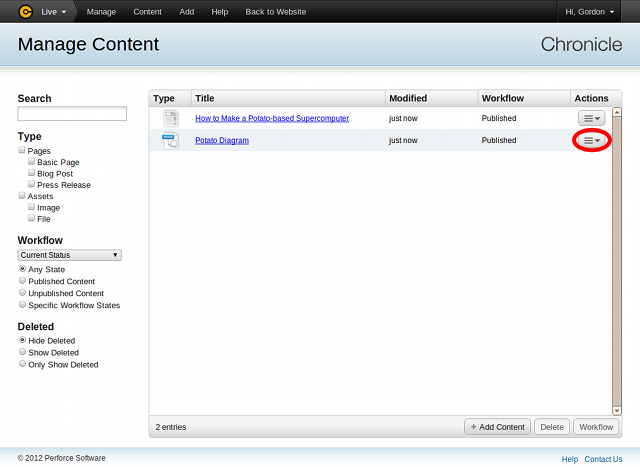The height and width of the screenshot is (467, 640).
Task: Tick the Image asset checkbox
Action: click(32, 208)
